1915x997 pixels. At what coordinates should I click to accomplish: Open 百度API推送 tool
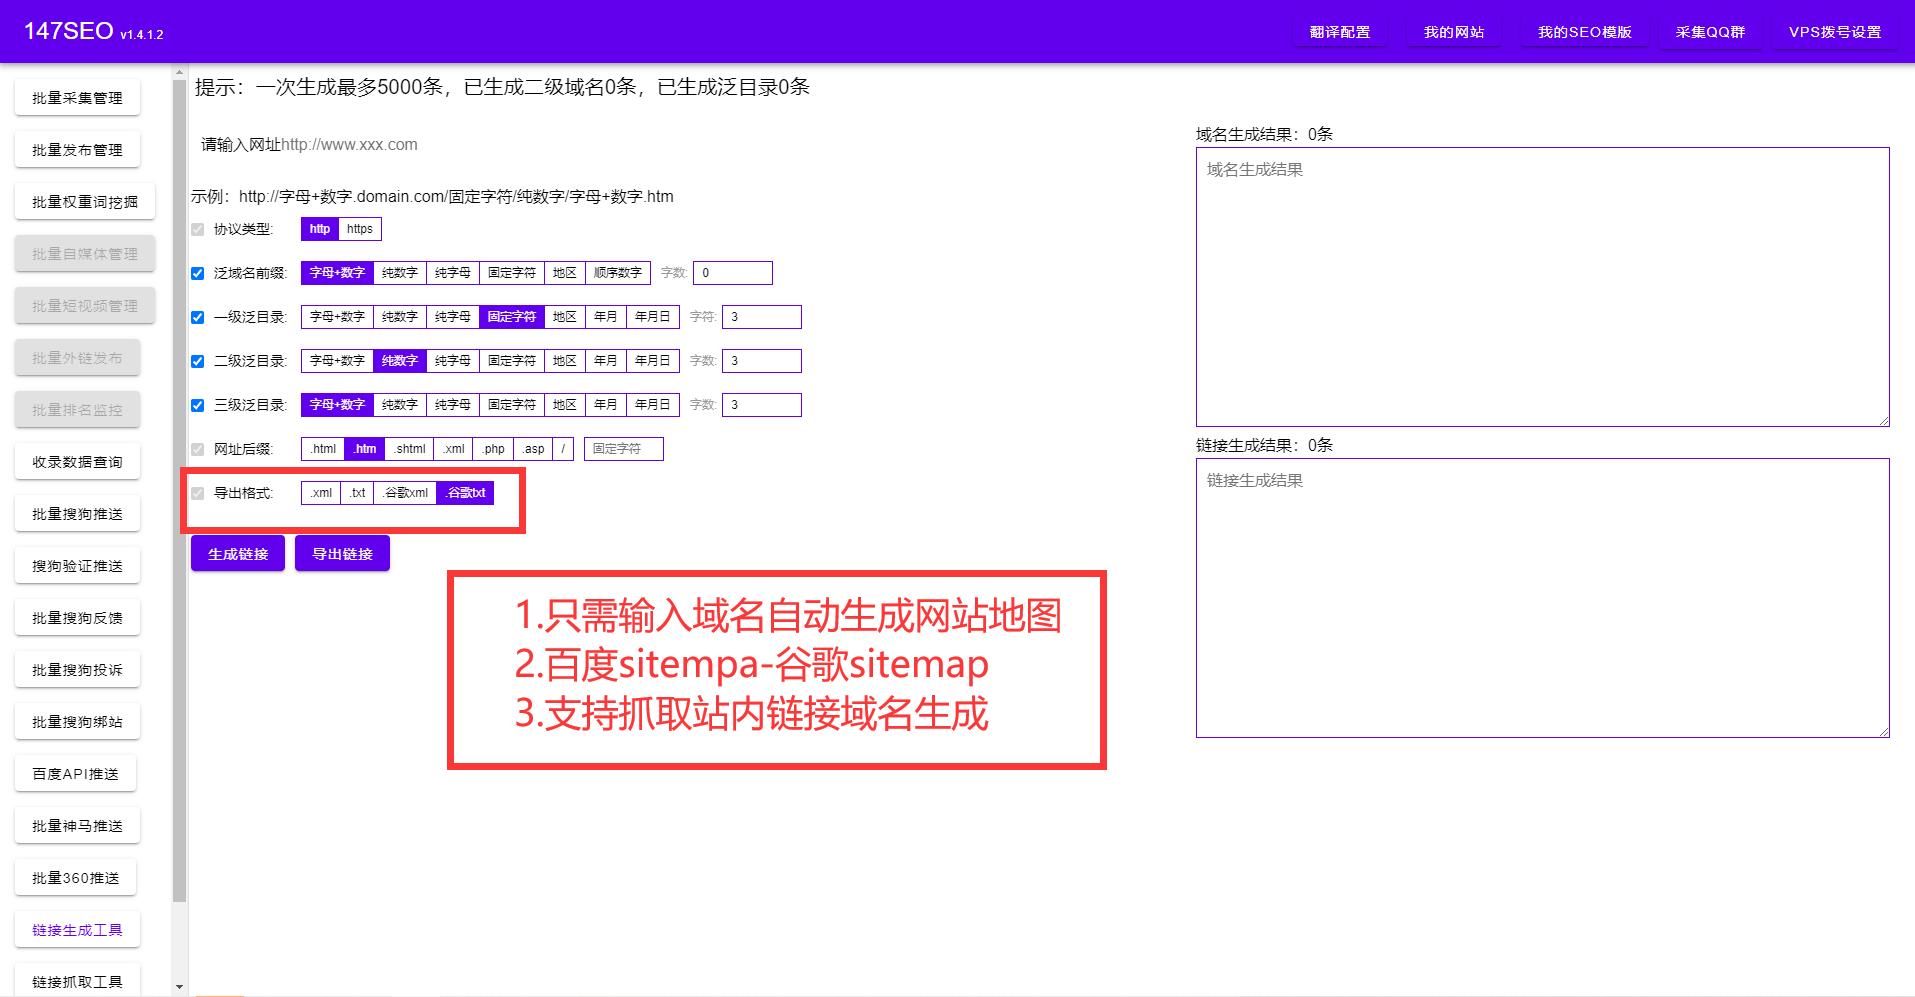[76, 773]
